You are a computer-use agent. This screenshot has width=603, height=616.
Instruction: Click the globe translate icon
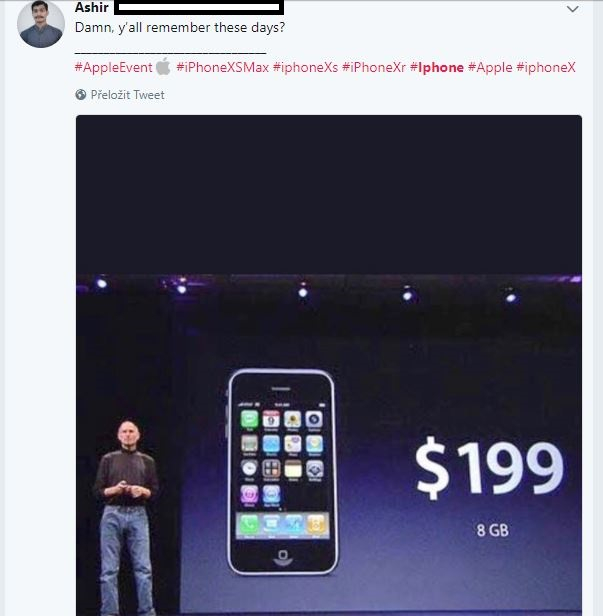81,95
